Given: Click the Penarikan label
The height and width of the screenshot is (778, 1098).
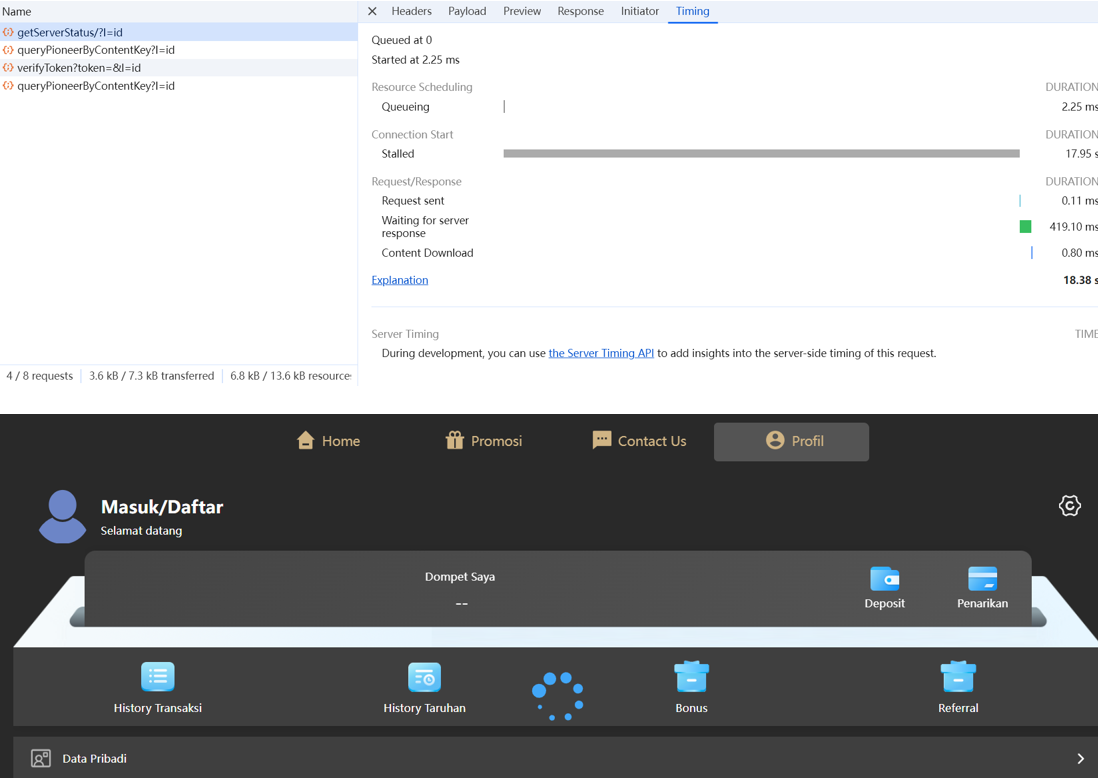Looking at the screenshot, I should click(x=982, y=604).
